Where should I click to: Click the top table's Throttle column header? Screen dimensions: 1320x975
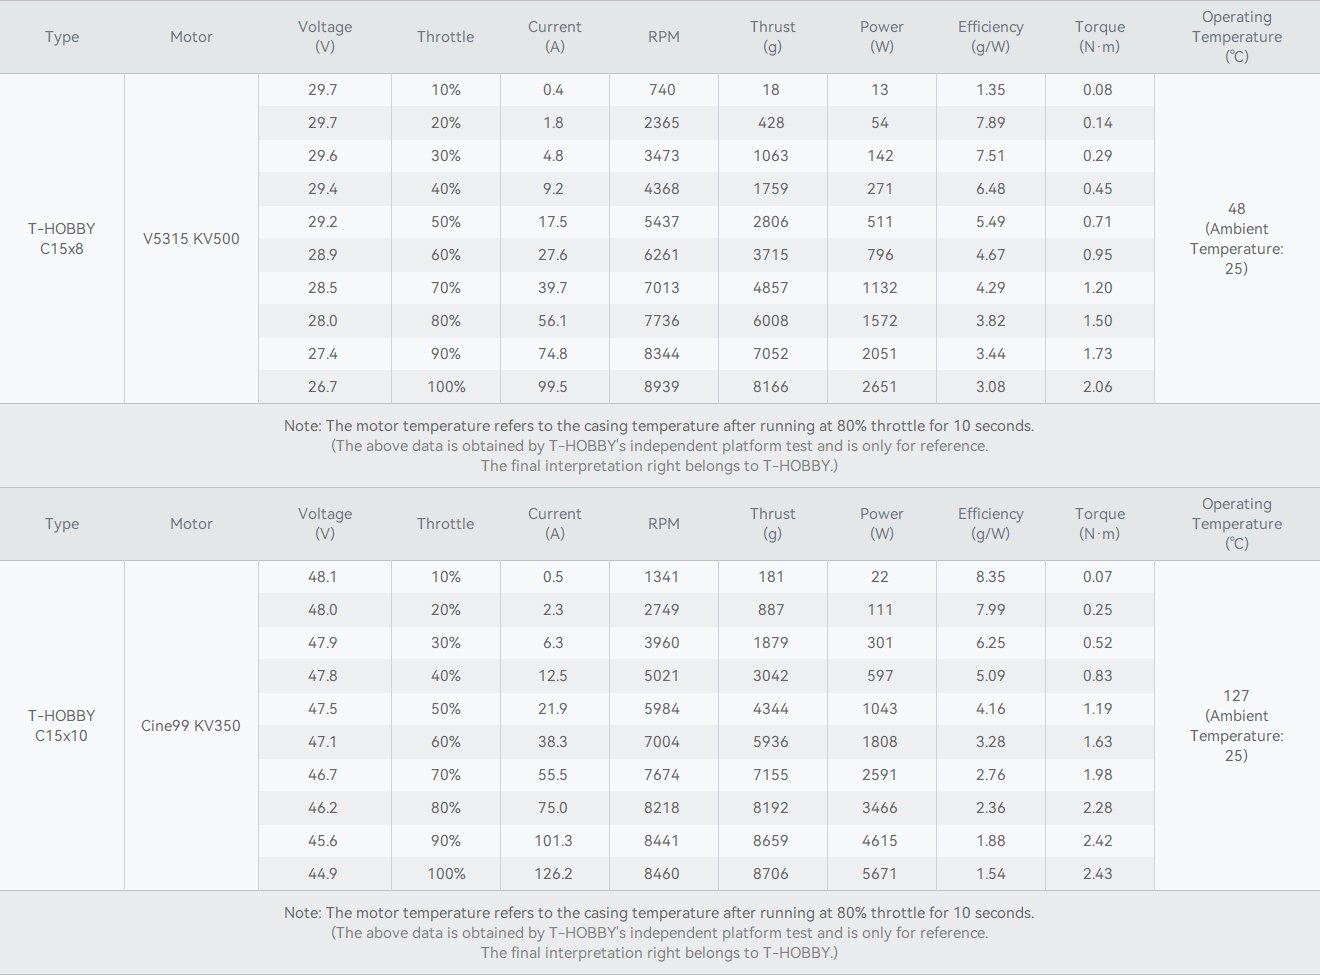click(x=445, y=37)
